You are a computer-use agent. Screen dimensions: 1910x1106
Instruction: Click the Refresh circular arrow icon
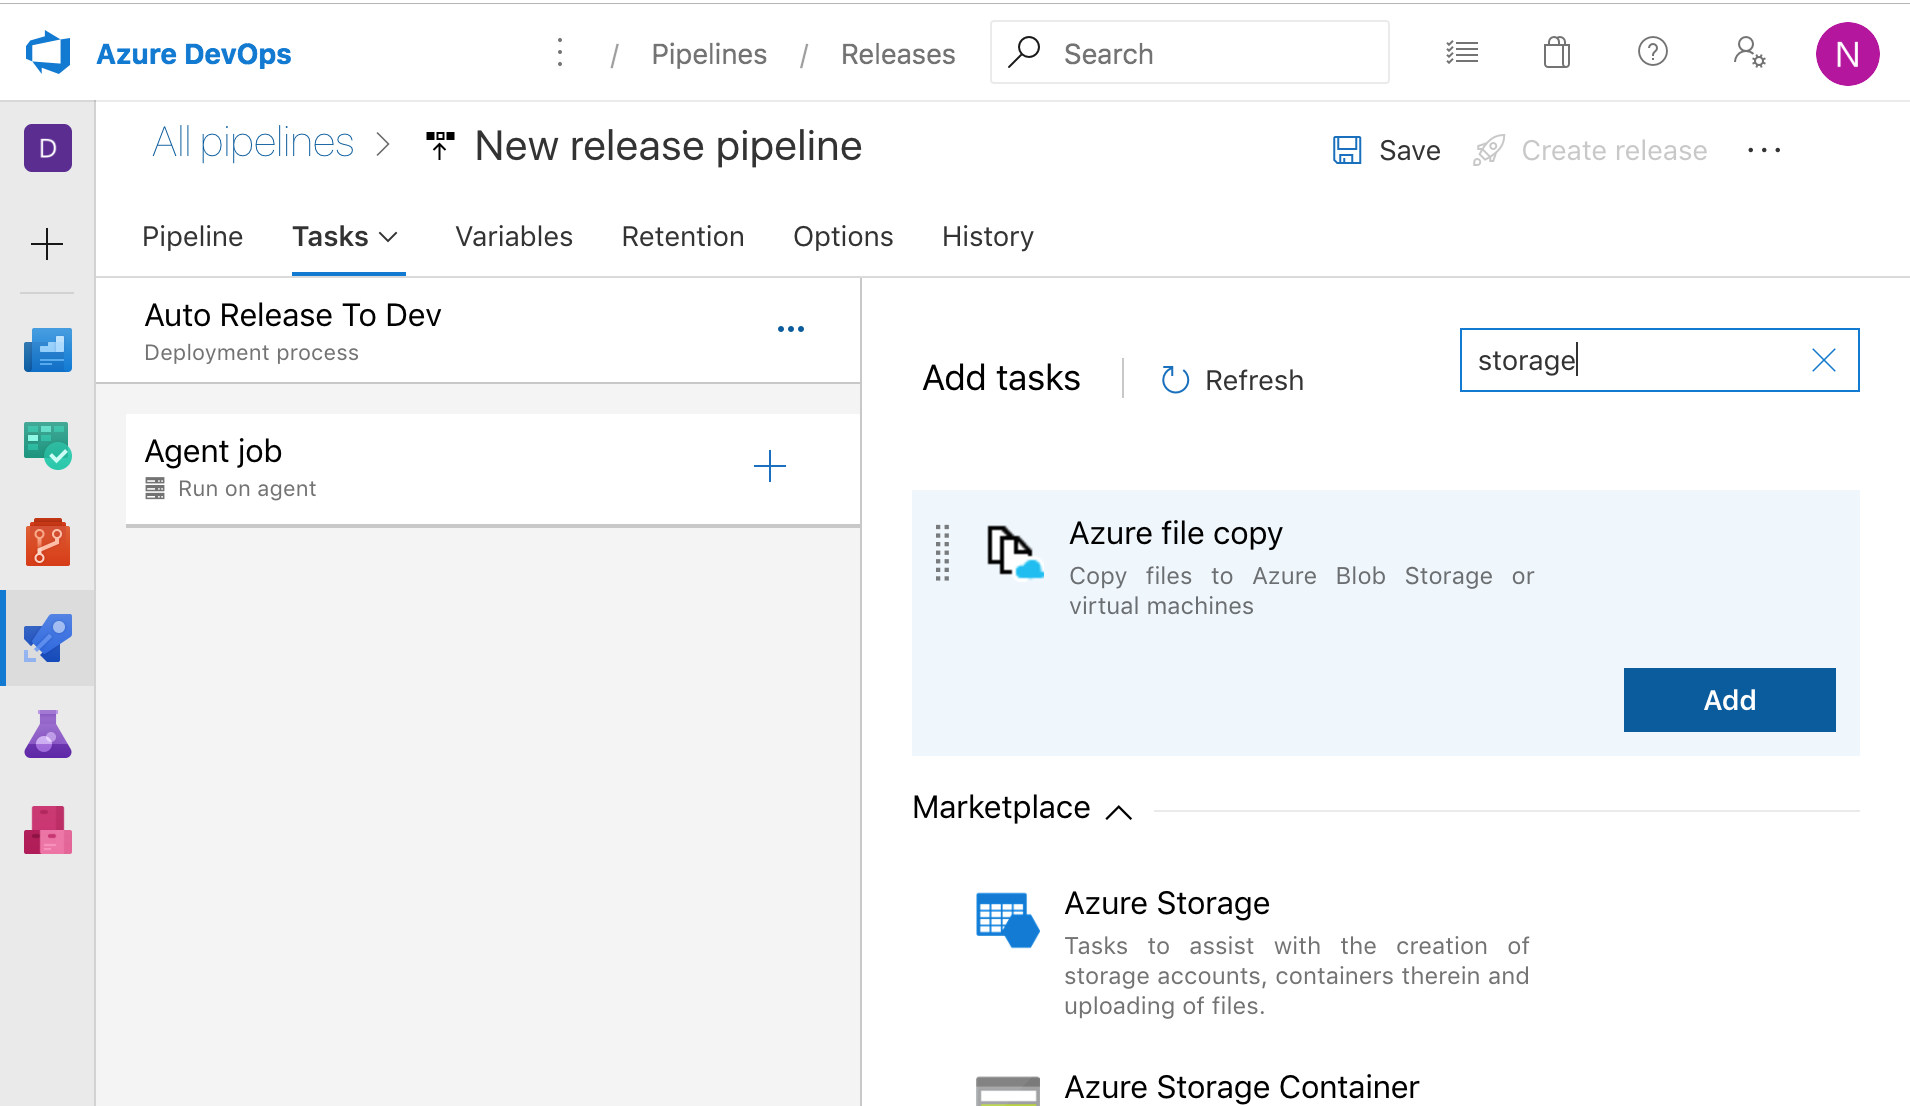pyautogui.click(x=1175, y=380)
